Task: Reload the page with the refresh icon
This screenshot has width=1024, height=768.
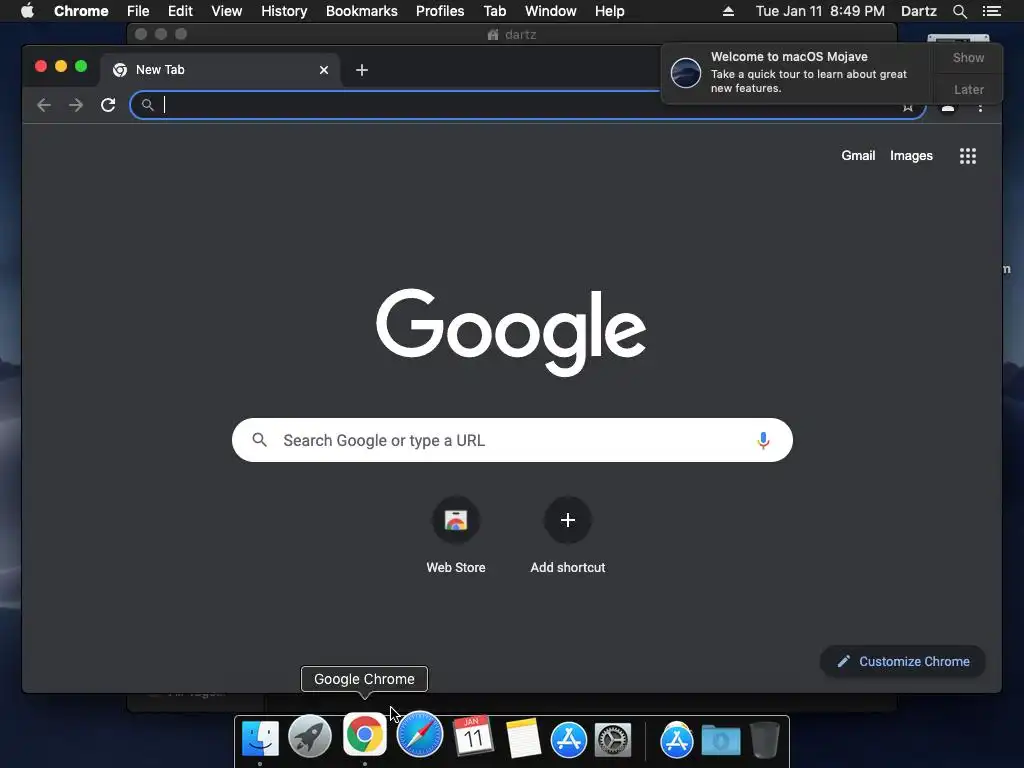Action: pyautogui.click(x=108, y=105)
